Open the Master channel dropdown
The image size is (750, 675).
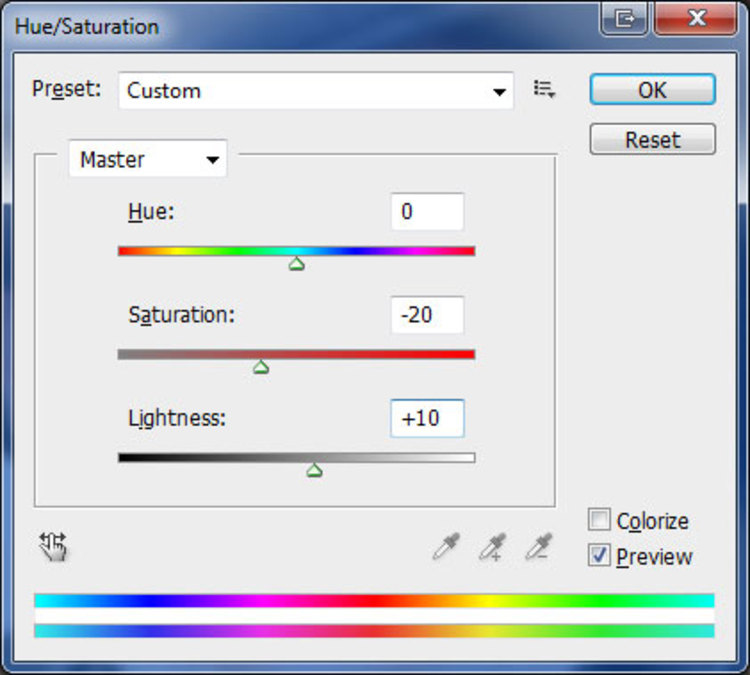[x=148, y=159]
